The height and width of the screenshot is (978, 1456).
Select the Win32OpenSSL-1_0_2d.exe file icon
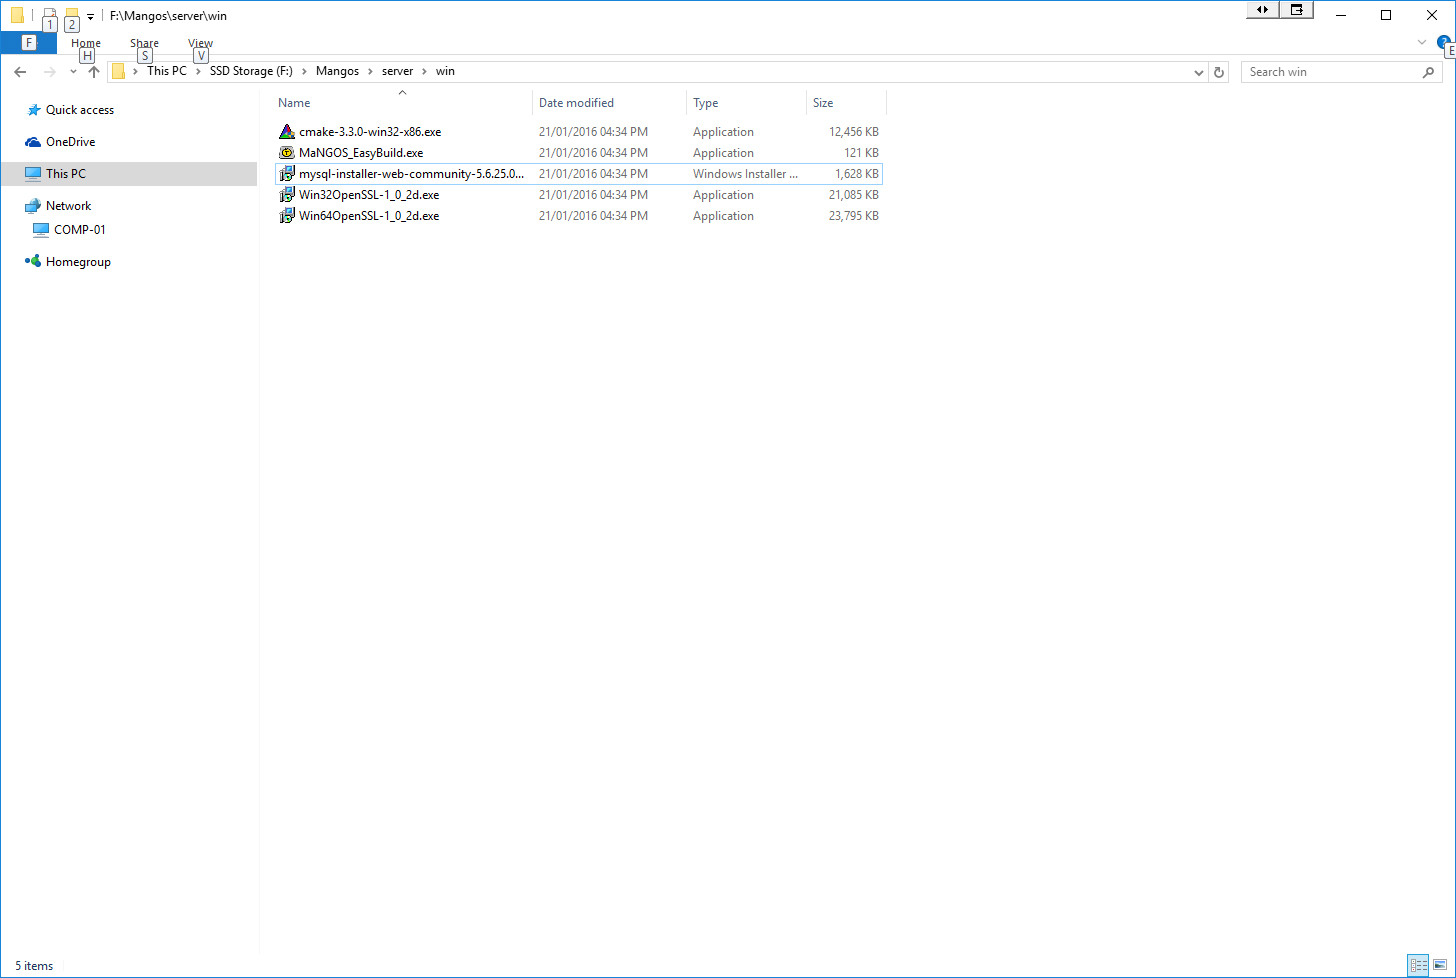click(287, 195)
